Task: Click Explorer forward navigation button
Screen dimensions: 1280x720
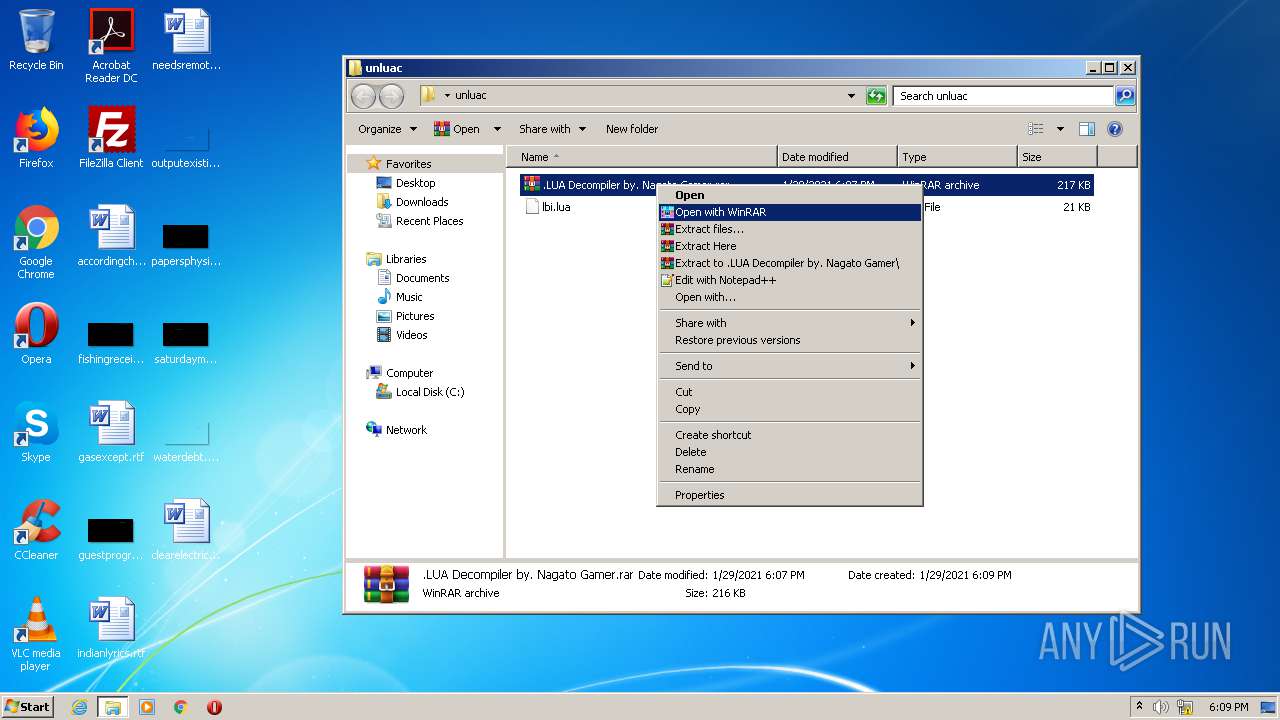Action: (x=391, y=96)
